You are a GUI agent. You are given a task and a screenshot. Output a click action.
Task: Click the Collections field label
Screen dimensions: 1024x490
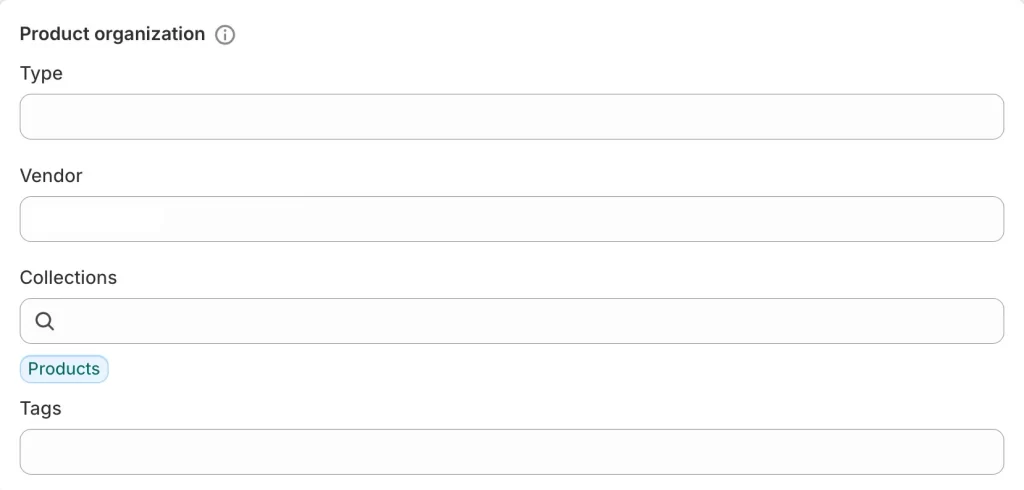[x=68, y=277]
